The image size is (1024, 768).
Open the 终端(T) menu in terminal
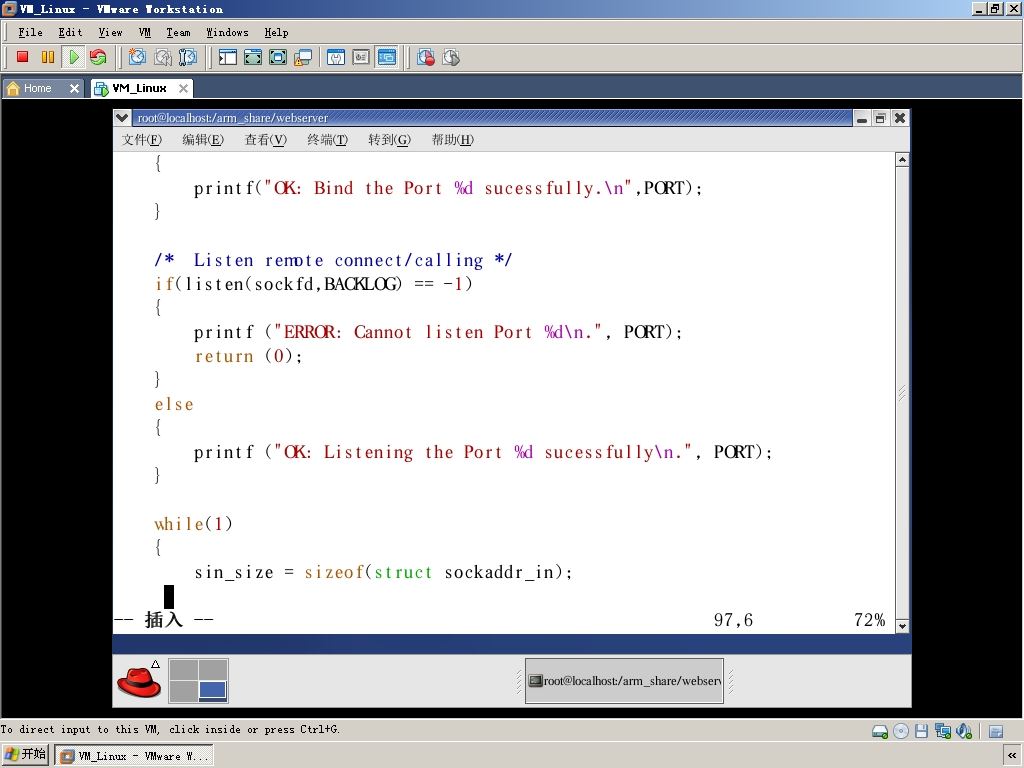tap(327, 139)
